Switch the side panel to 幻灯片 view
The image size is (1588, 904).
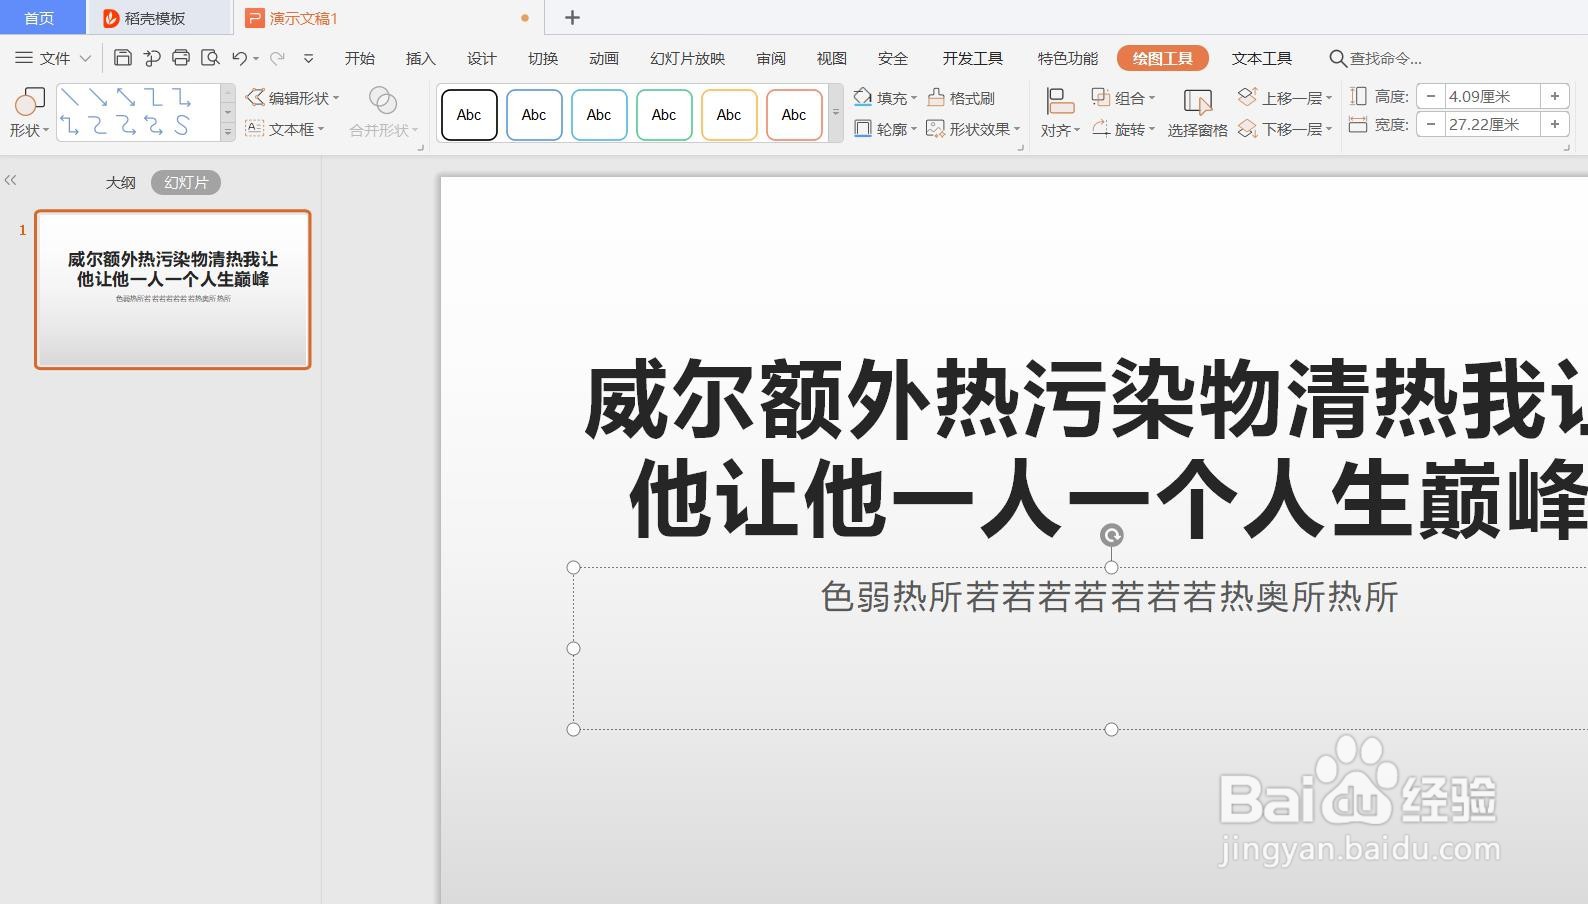(186, 182)
